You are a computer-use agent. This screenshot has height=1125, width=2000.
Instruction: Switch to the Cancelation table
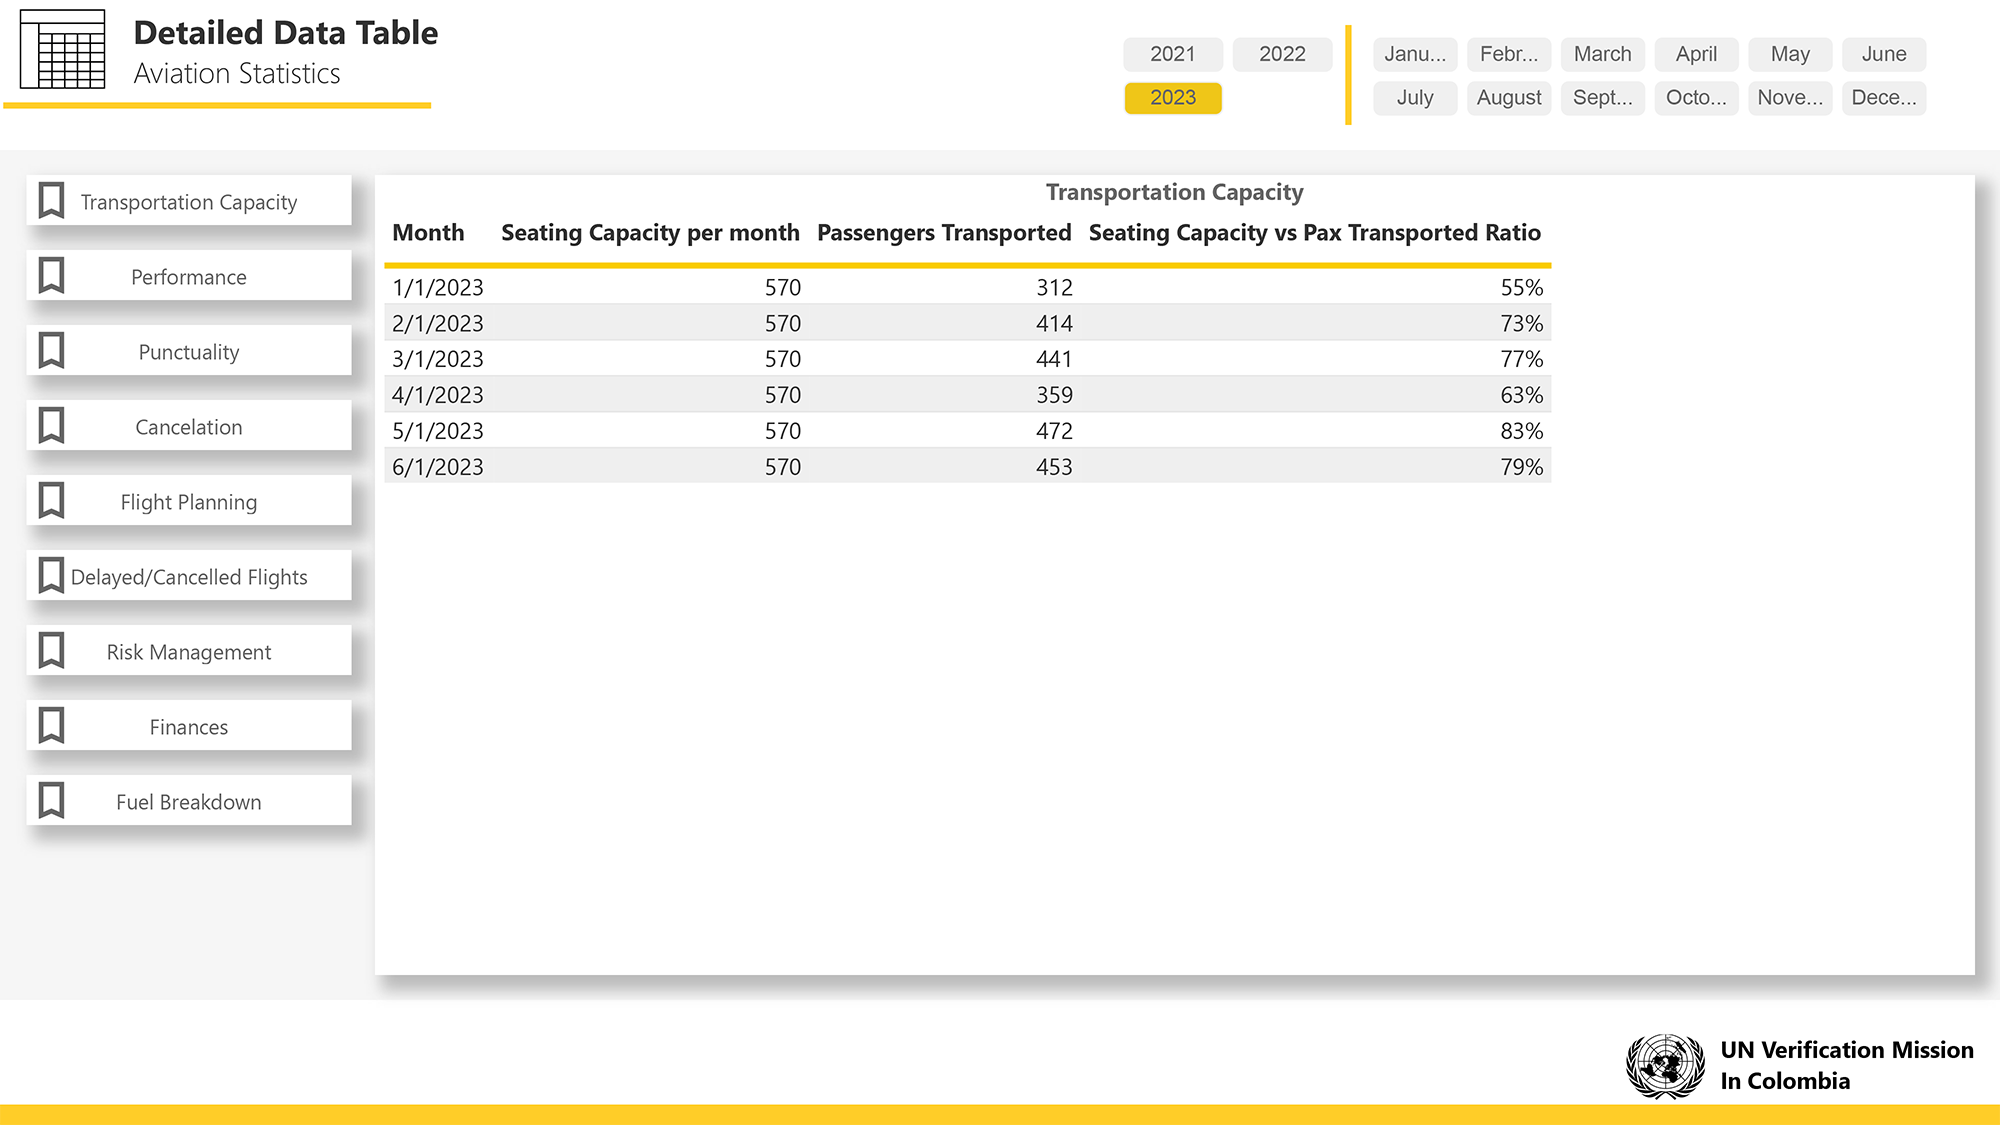pos(189,426)
